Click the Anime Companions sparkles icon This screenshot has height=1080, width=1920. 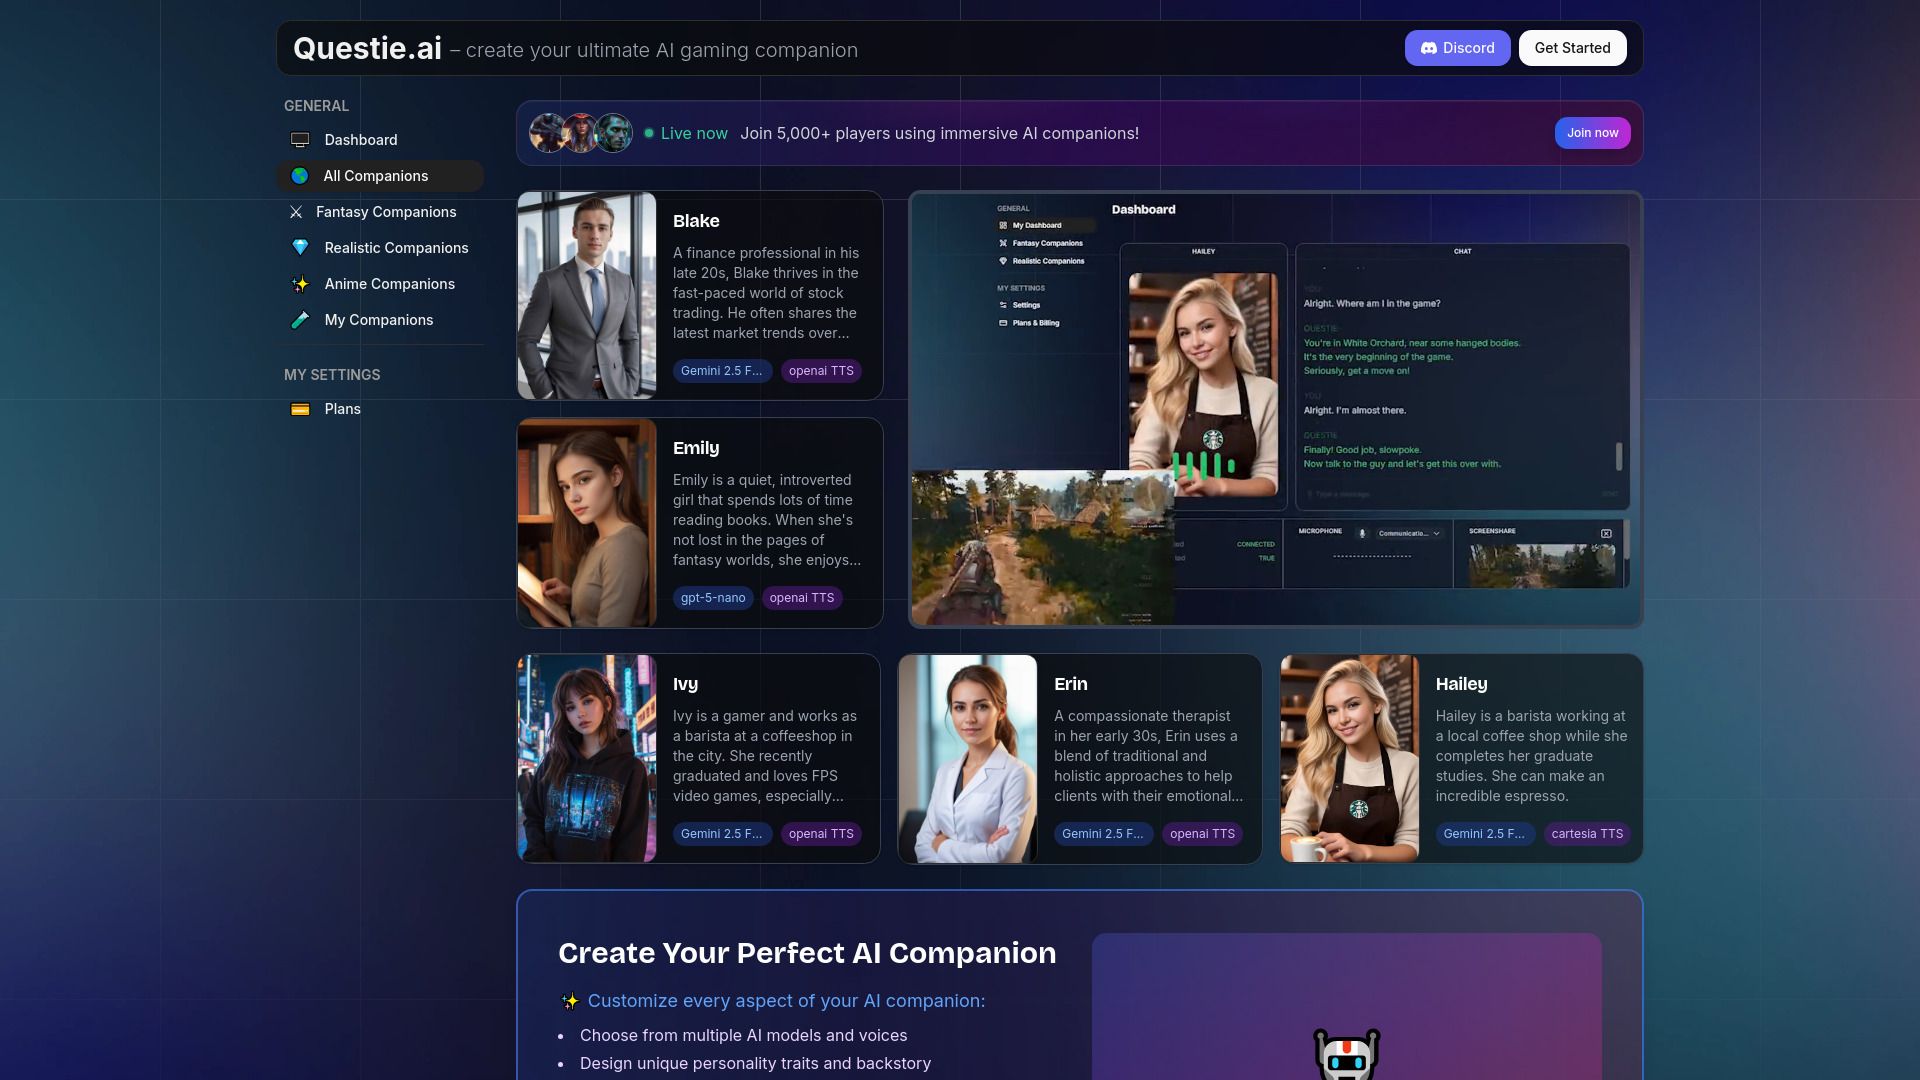(300, 284)
